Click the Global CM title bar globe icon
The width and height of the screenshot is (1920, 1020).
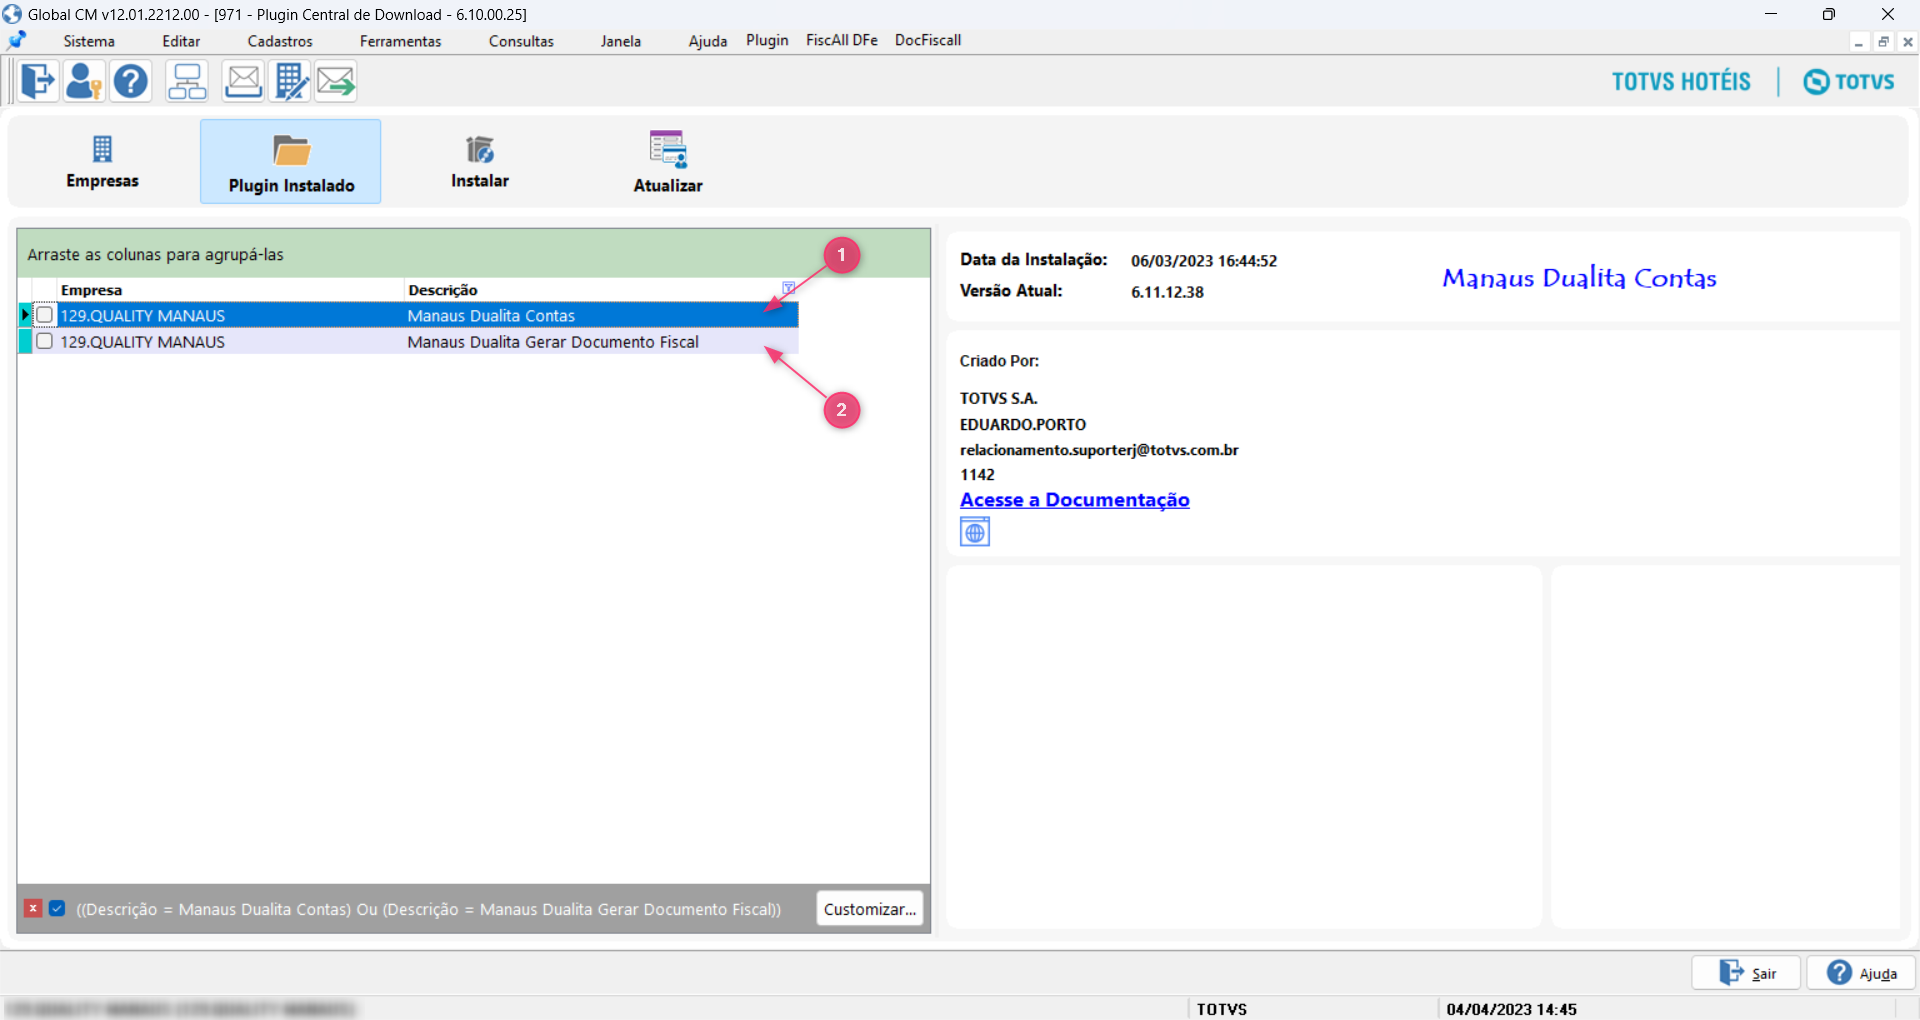(x=12, y=14)
